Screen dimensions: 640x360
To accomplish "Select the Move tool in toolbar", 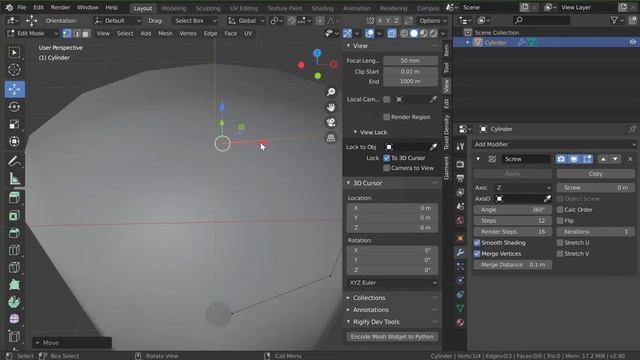I will [x=14, y=89].
